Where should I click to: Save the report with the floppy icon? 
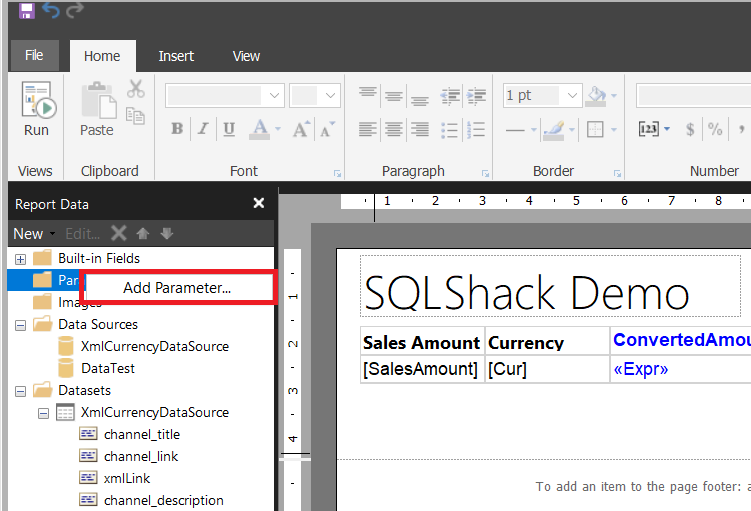click(x=26, y=11)
